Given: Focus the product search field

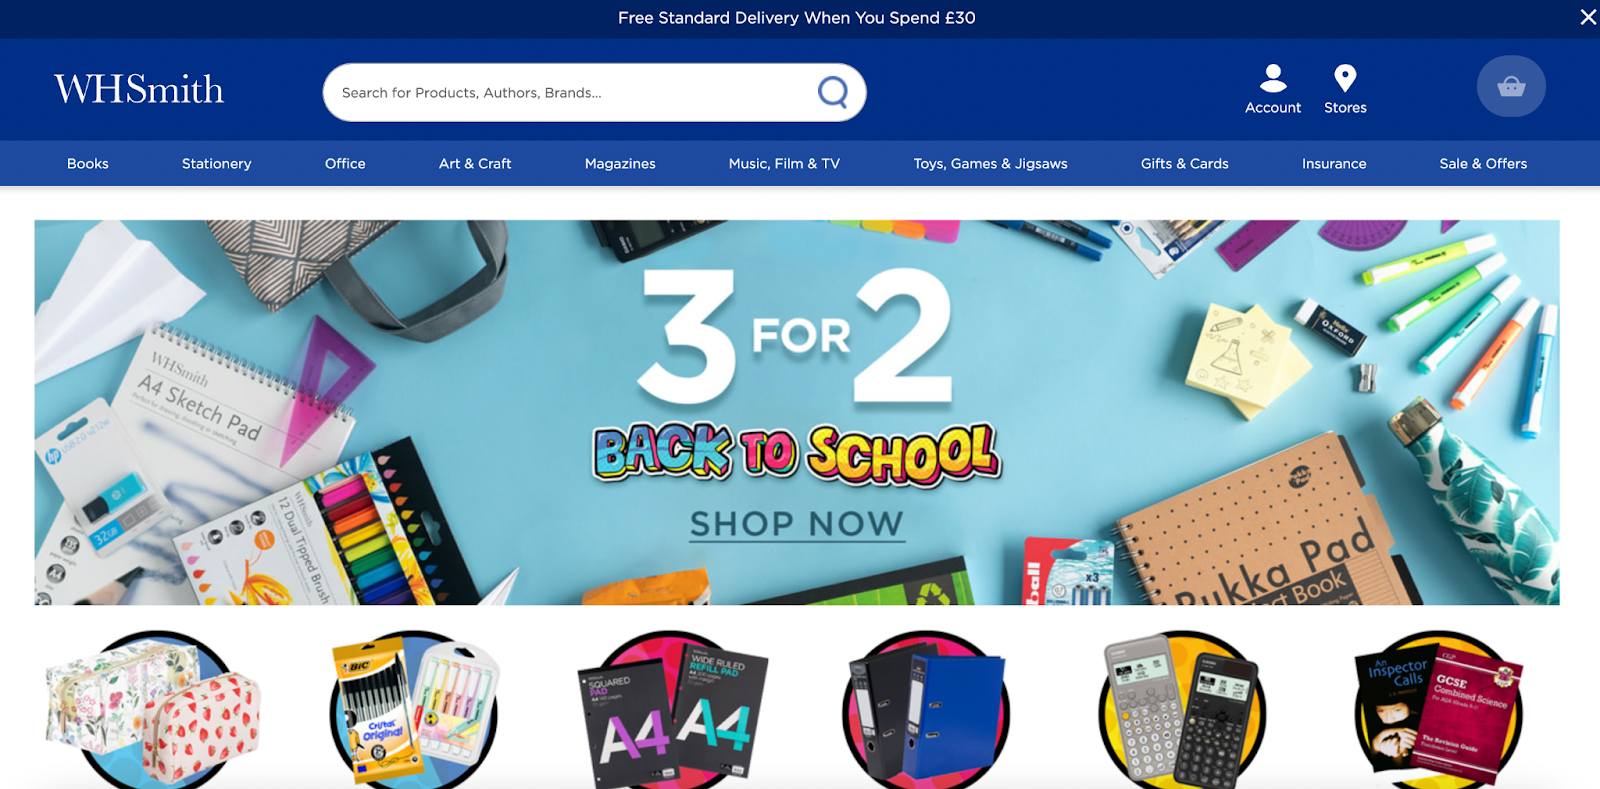Looking at the screenshot, I should tap(575, 92).
